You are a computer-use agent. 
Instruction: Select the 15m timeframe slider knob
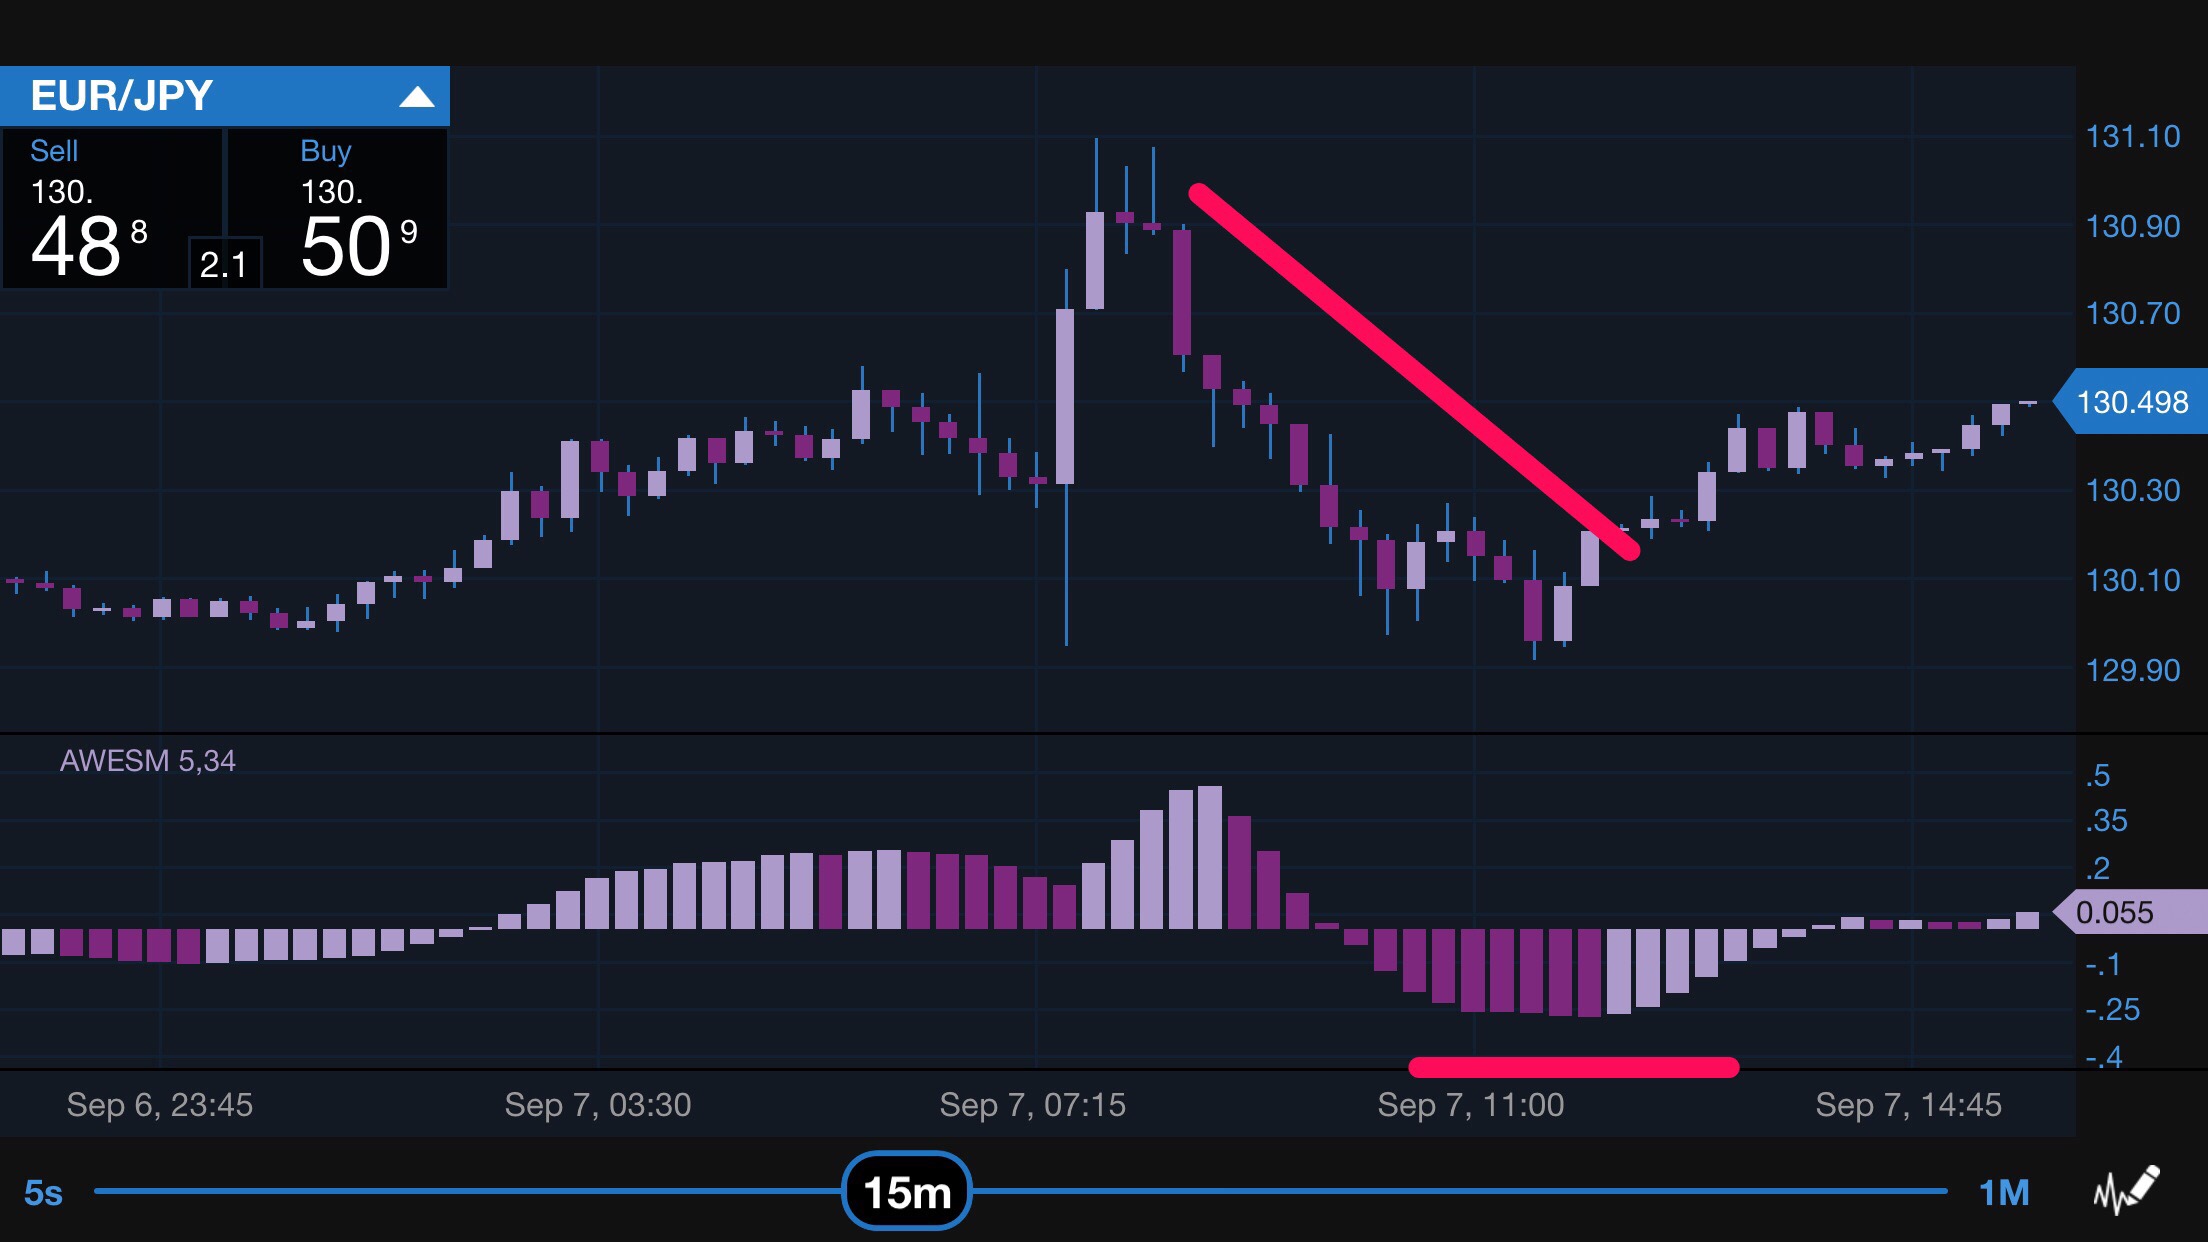coord(906,1191)
